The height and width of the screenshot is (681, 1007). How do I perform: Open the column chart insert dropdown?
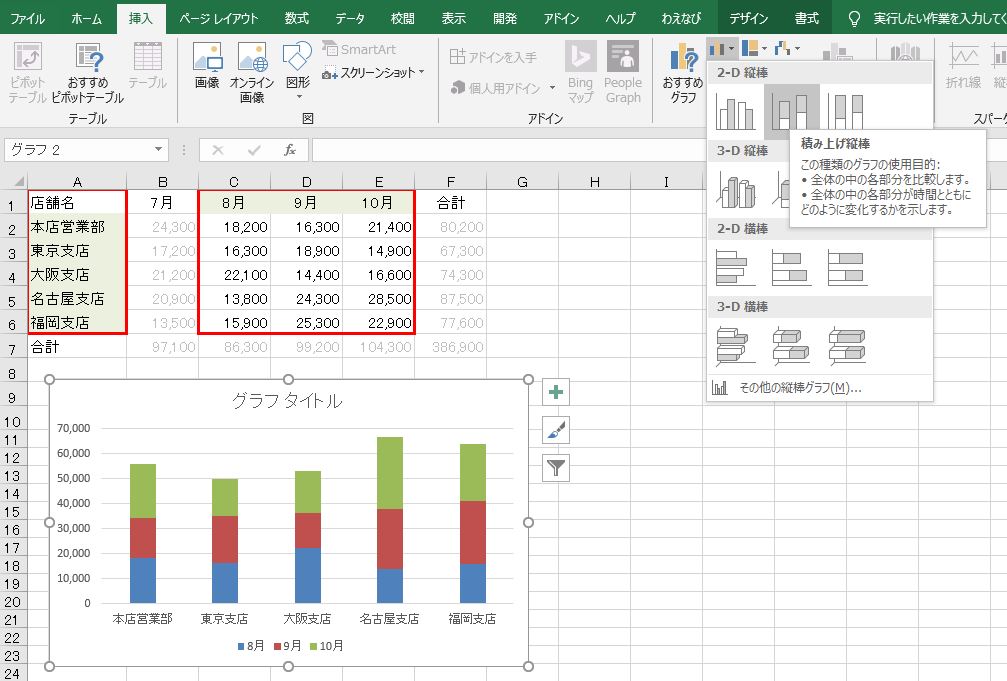[722, 49]
